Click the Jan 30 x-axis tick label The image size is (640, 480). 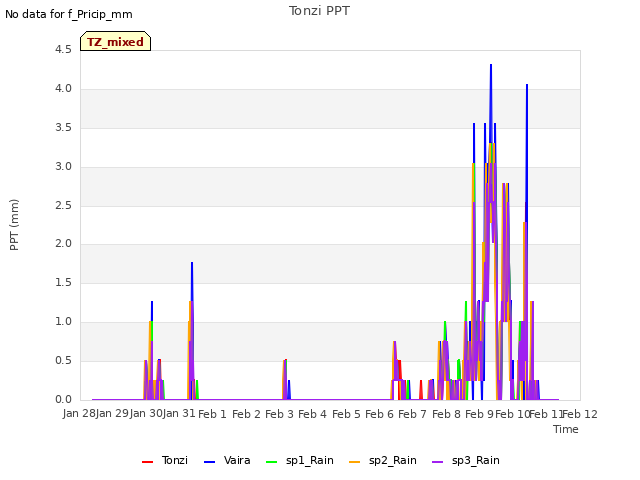(146, 414)
